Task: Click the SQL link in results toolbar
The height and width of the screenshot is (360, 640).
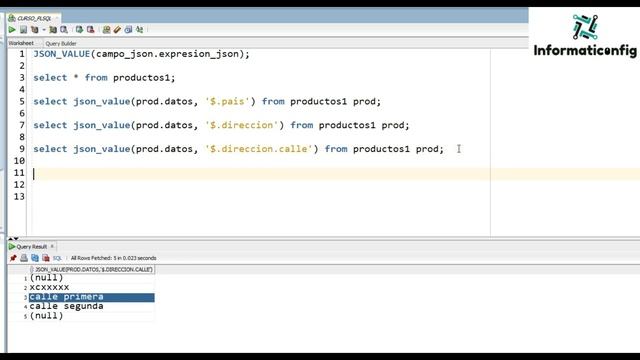Action: 57,258
